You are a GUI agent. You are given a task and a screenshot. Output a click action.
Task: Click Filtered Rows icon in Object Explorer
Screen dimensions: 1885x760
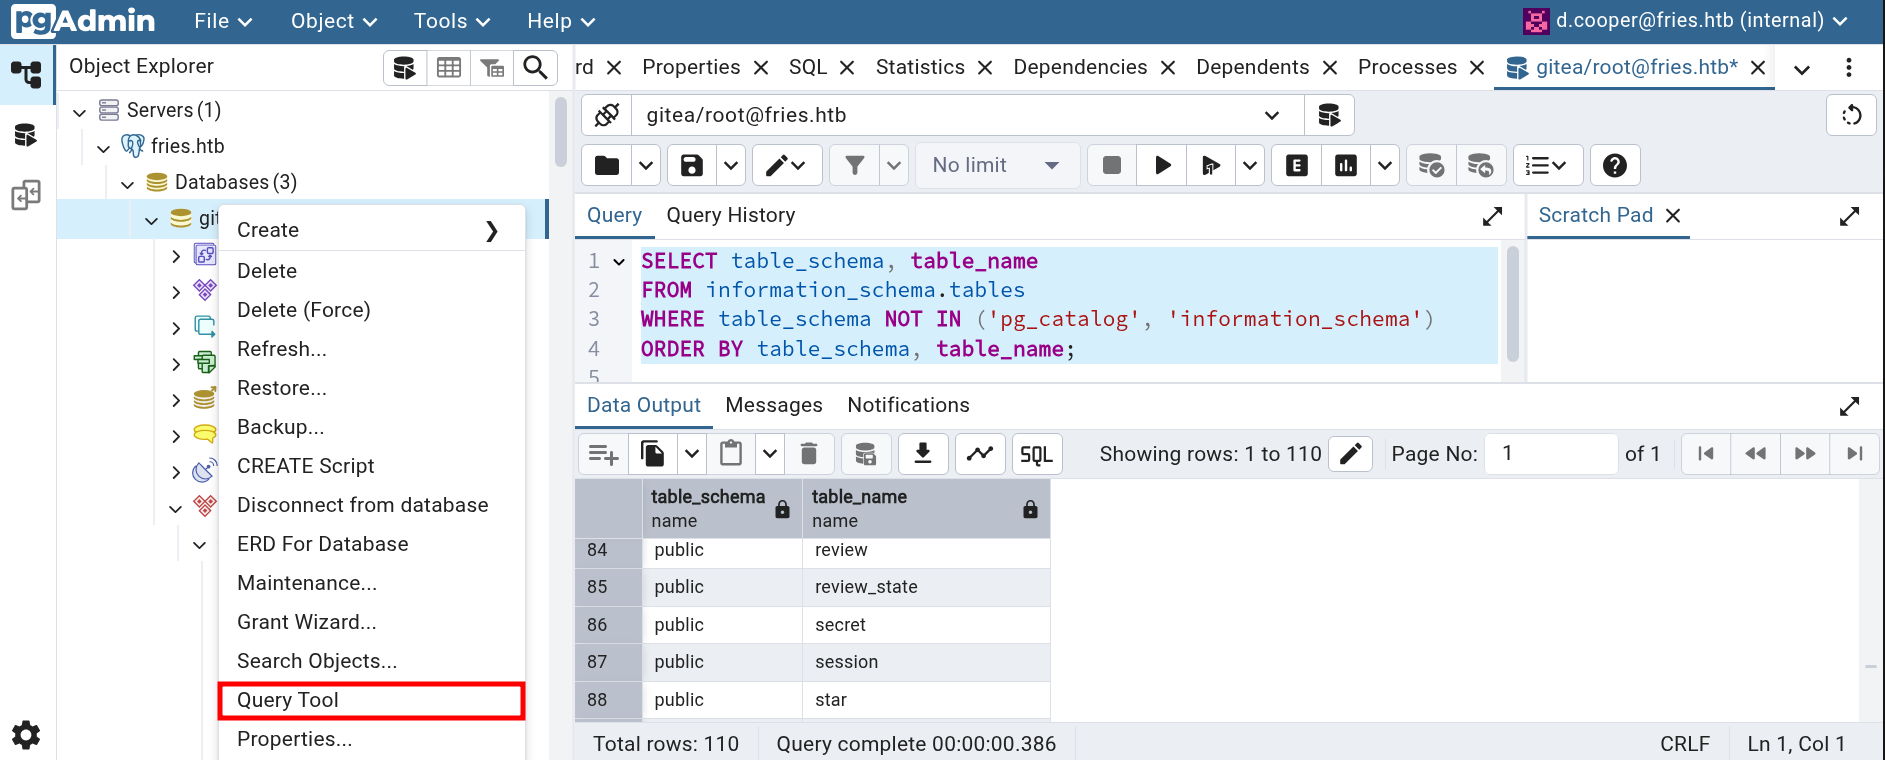(492, 67)
